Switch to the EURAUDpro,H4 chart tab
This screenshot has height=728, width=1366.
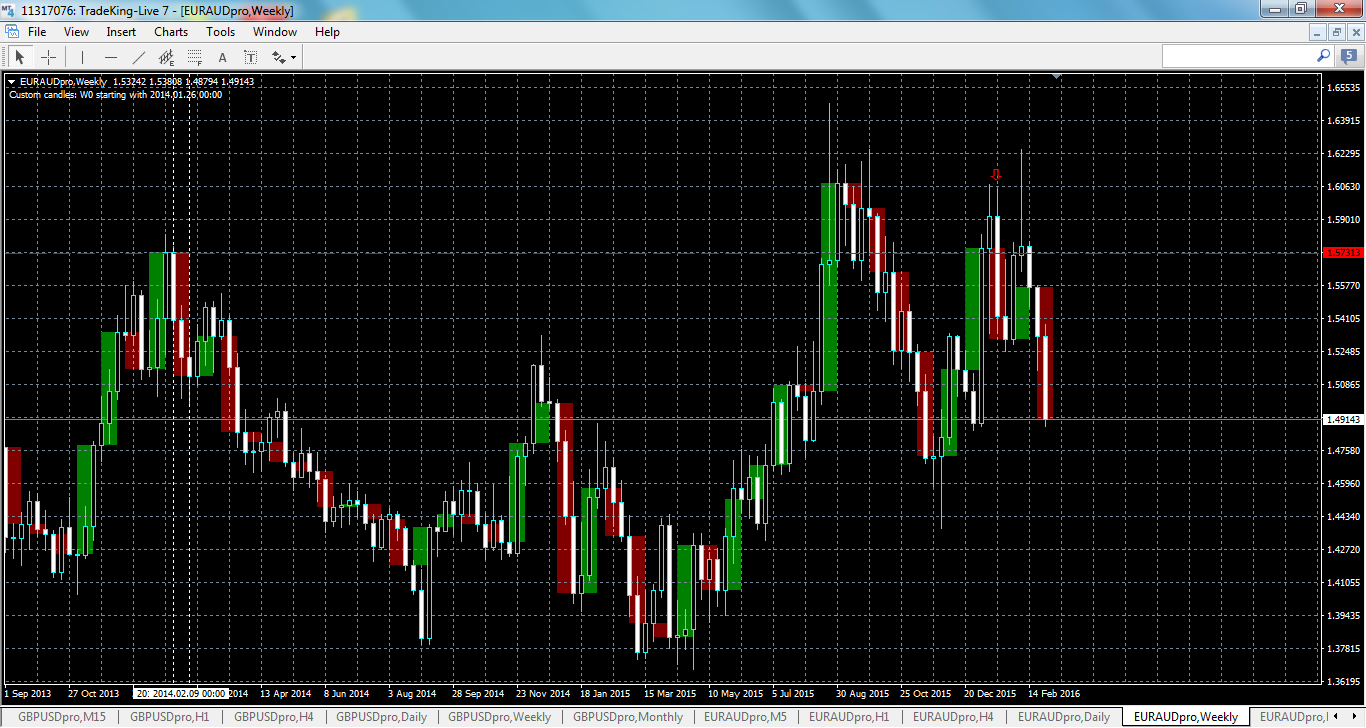(953, 717)
